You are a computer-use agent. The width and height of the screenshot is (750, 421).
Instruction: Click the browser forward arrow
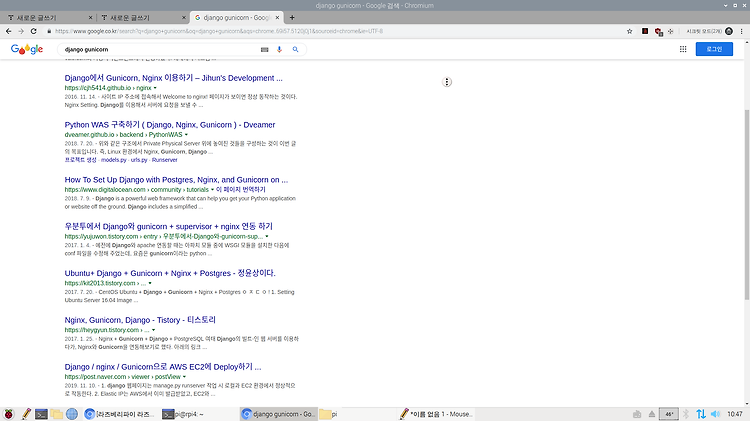click(21, 31)
